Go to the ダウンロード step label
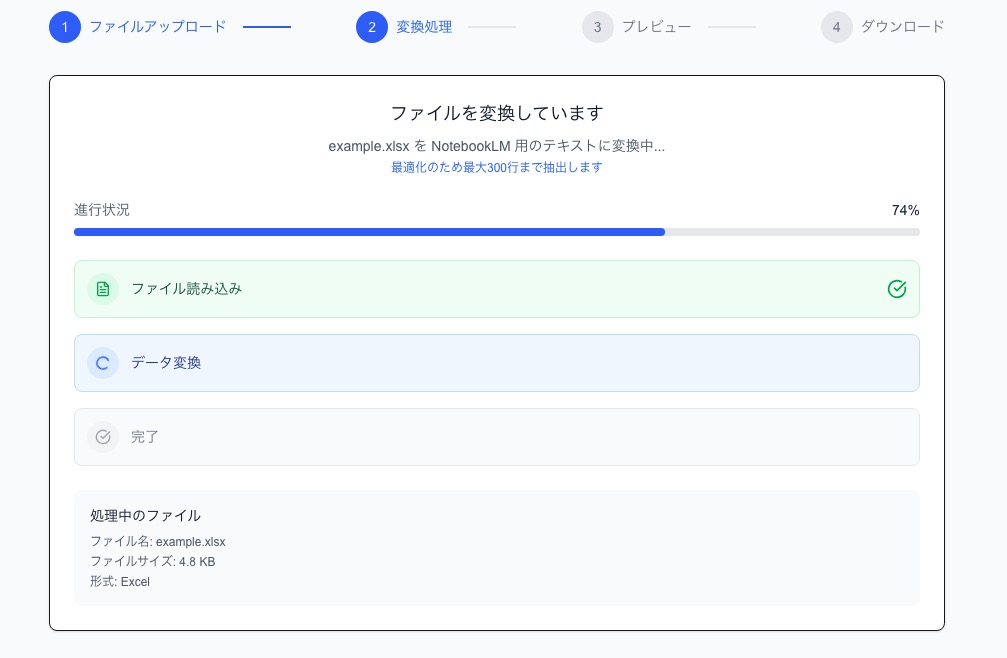The image size is (1007, 658). tap(902, 27)
